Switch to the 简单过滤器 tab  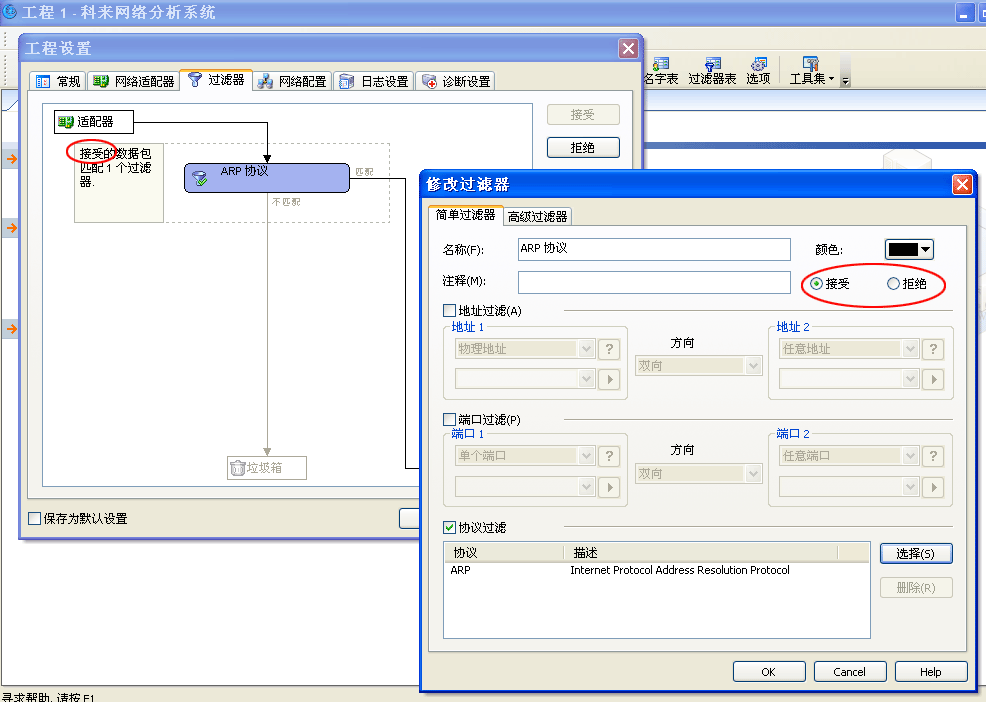point(465,215)
